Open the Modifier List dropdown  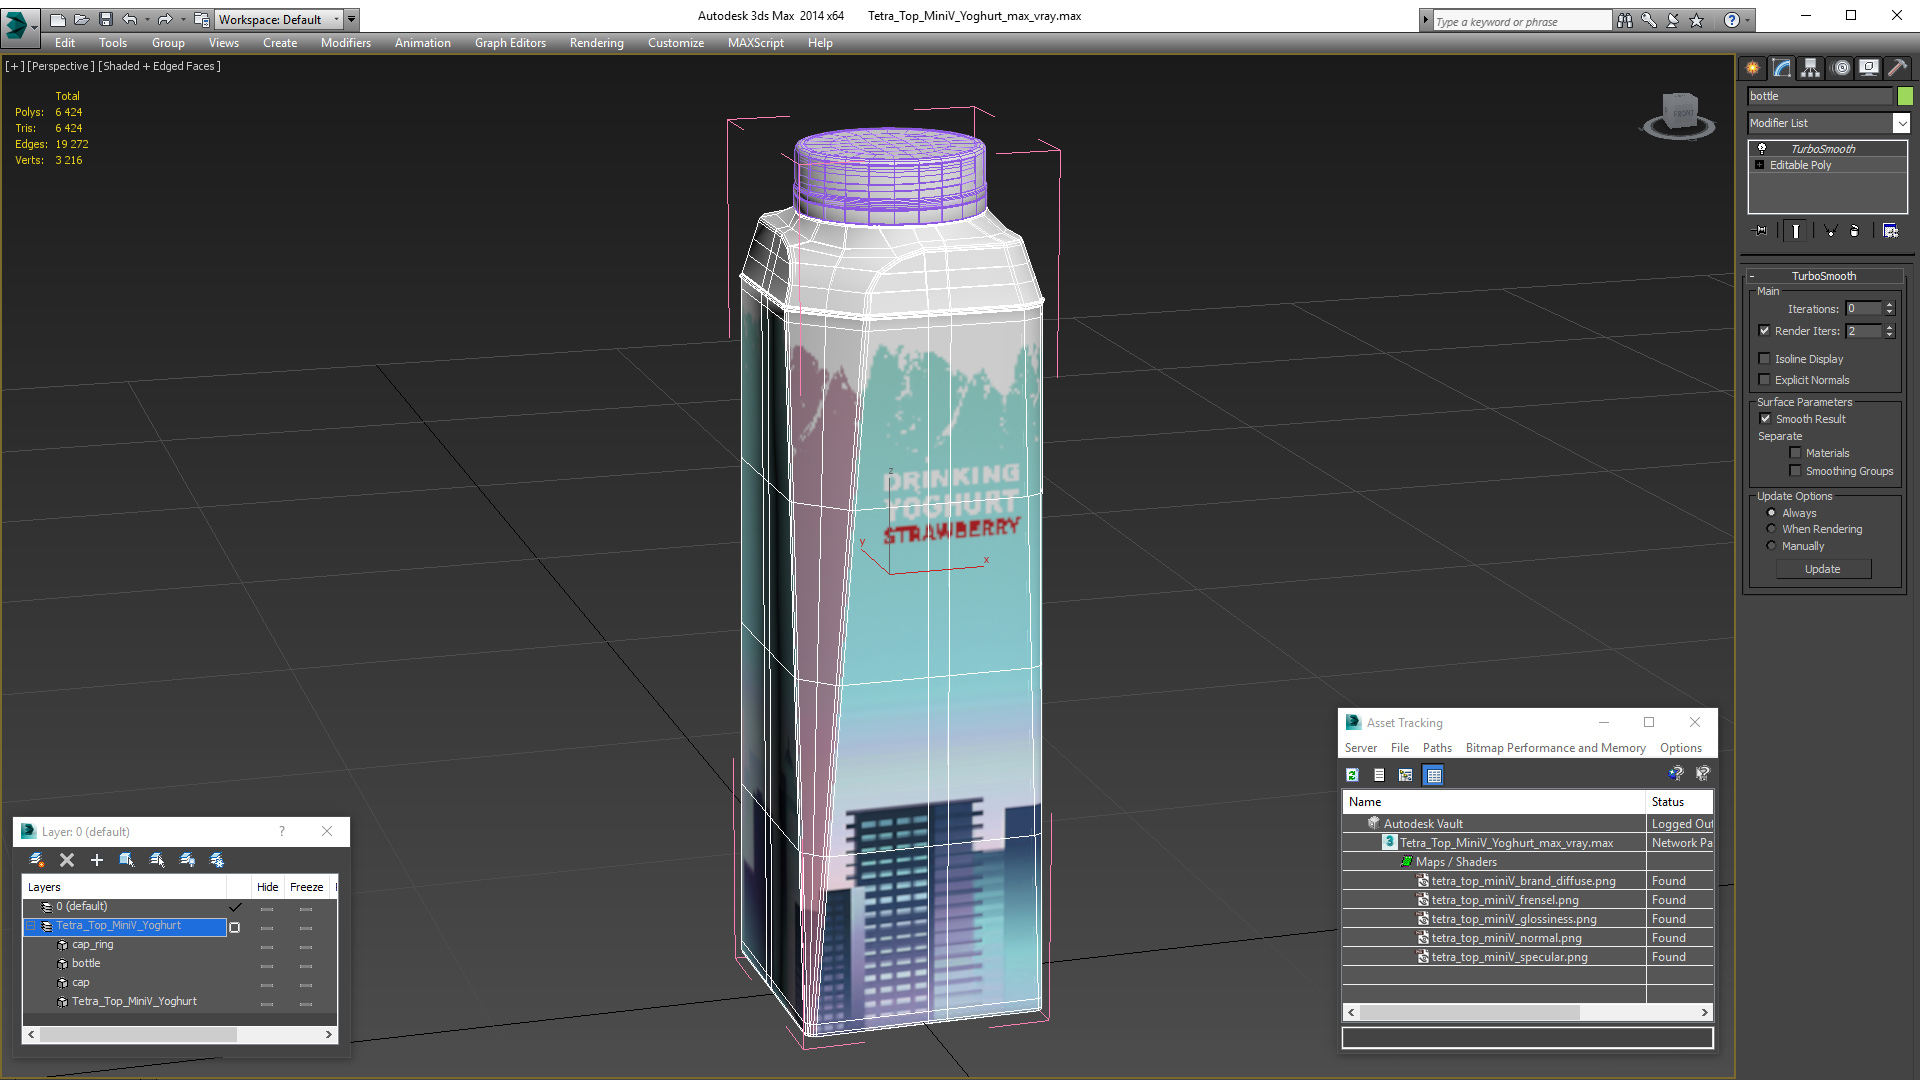pos(1901,123)
